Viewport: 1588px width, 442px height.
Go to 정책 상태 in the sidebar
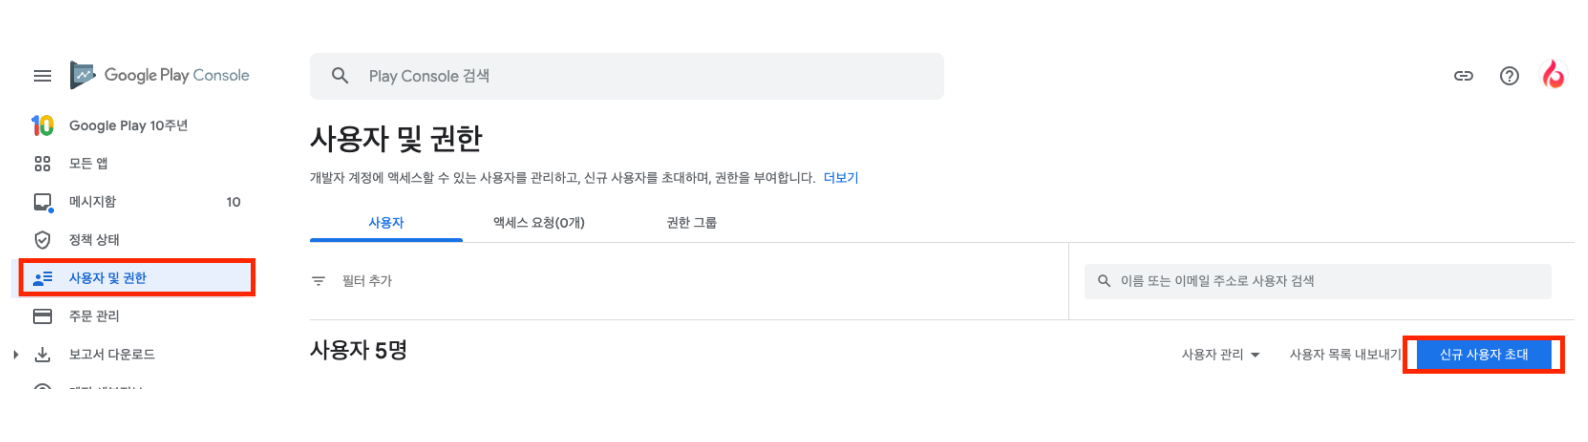[94, 240]
